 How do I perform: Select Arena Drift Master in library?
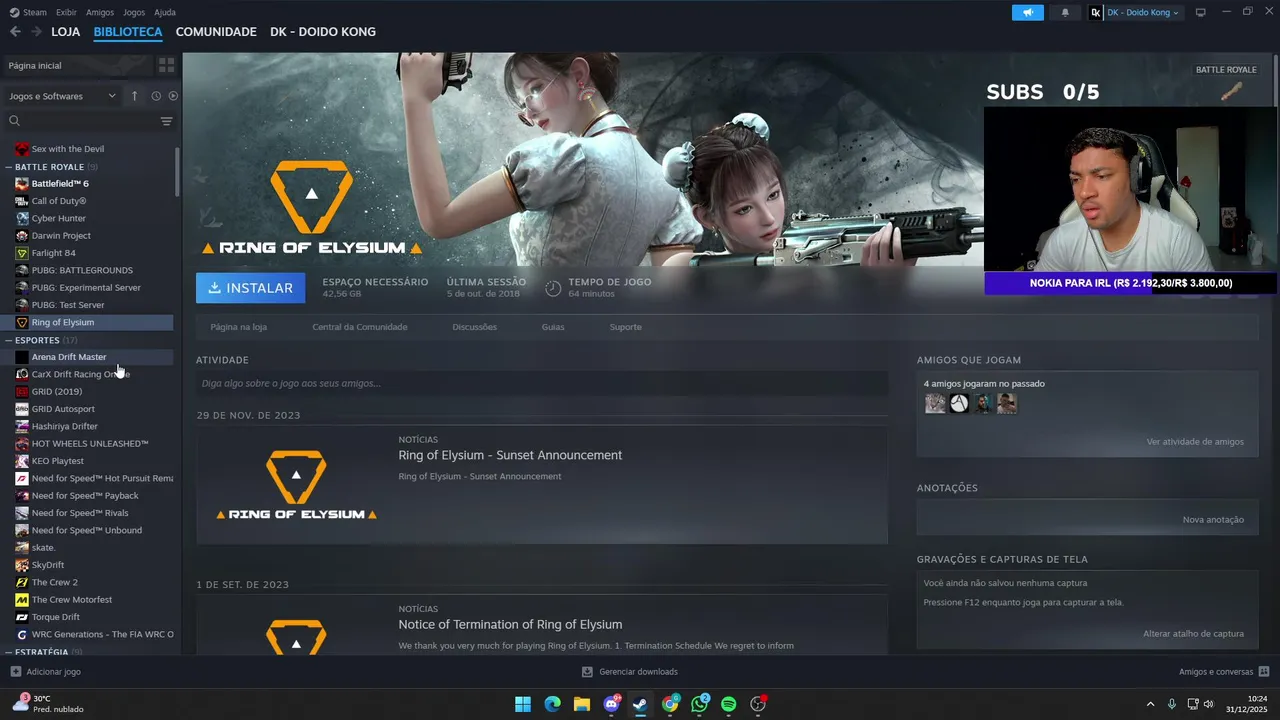click(x=69, y=357)
